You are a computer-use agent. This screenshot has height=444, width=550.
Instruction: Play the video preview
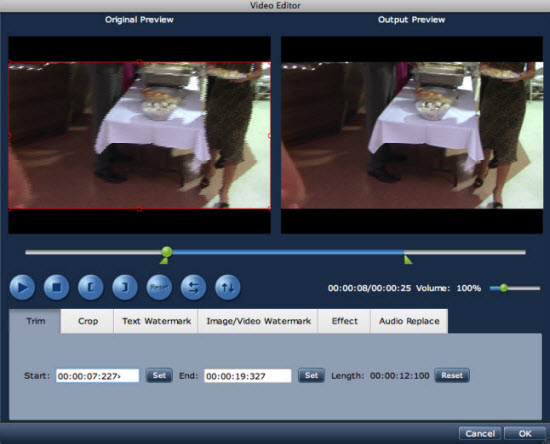point(22,288)
